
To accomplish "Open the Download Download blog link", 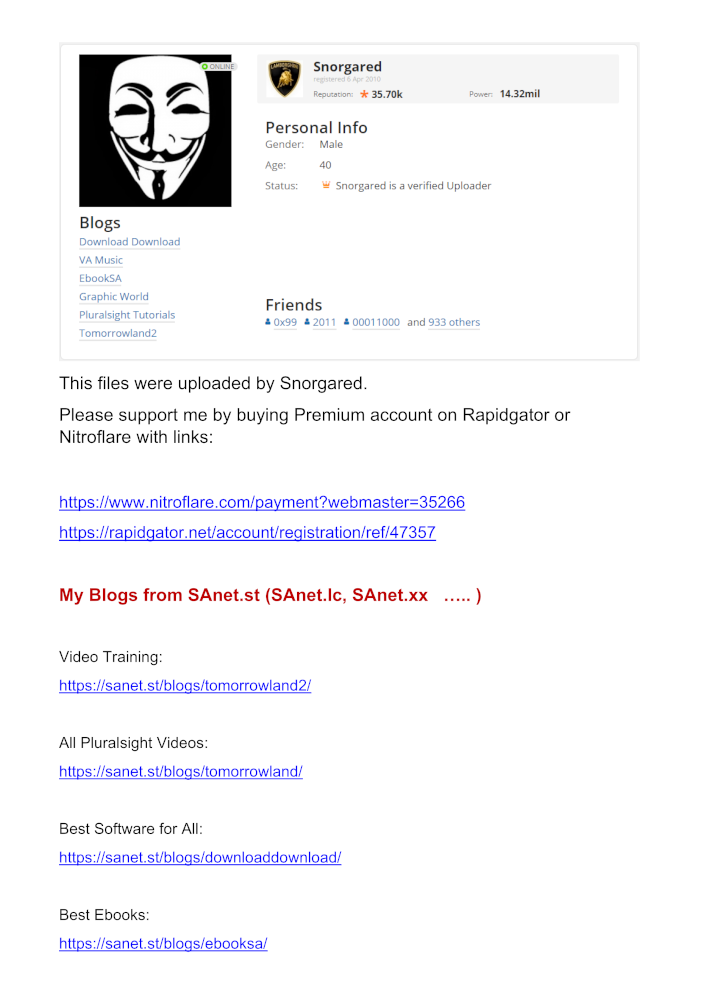I will [129, 242].
